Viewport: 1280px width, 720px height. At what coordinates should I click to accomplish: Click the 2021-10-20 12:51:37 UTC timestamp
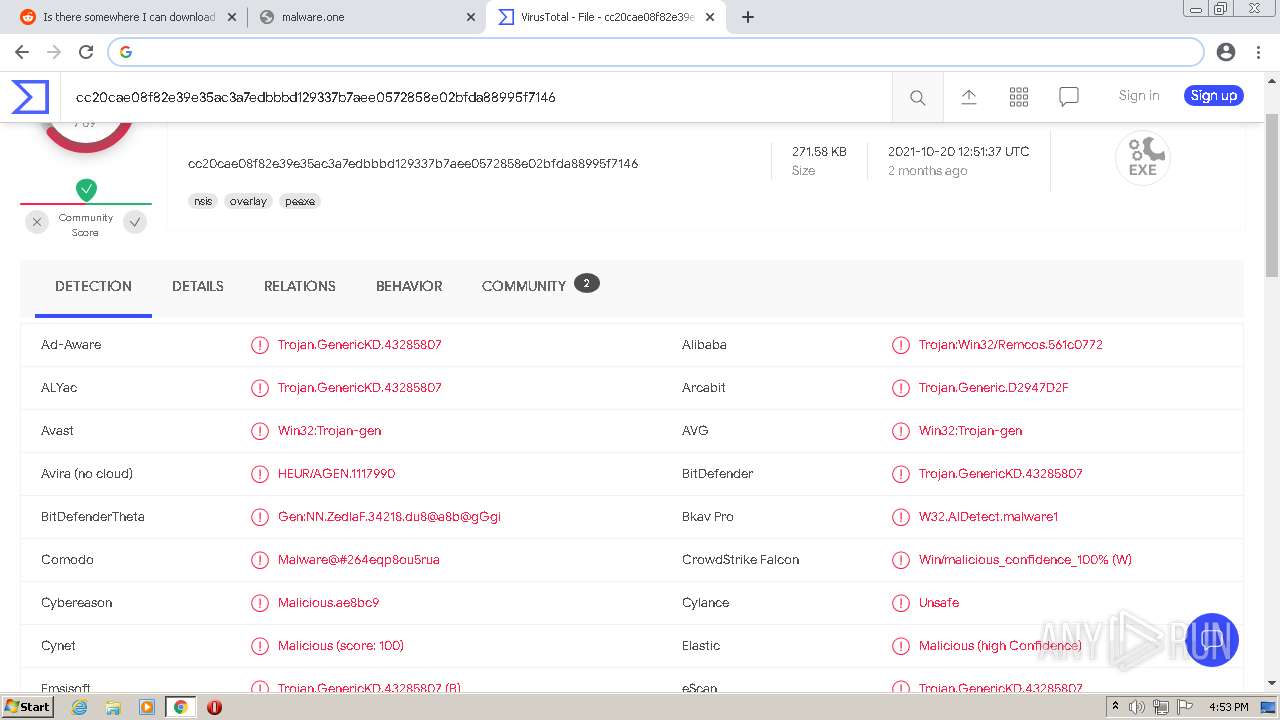pyautogui.click(x=958, y=152)
